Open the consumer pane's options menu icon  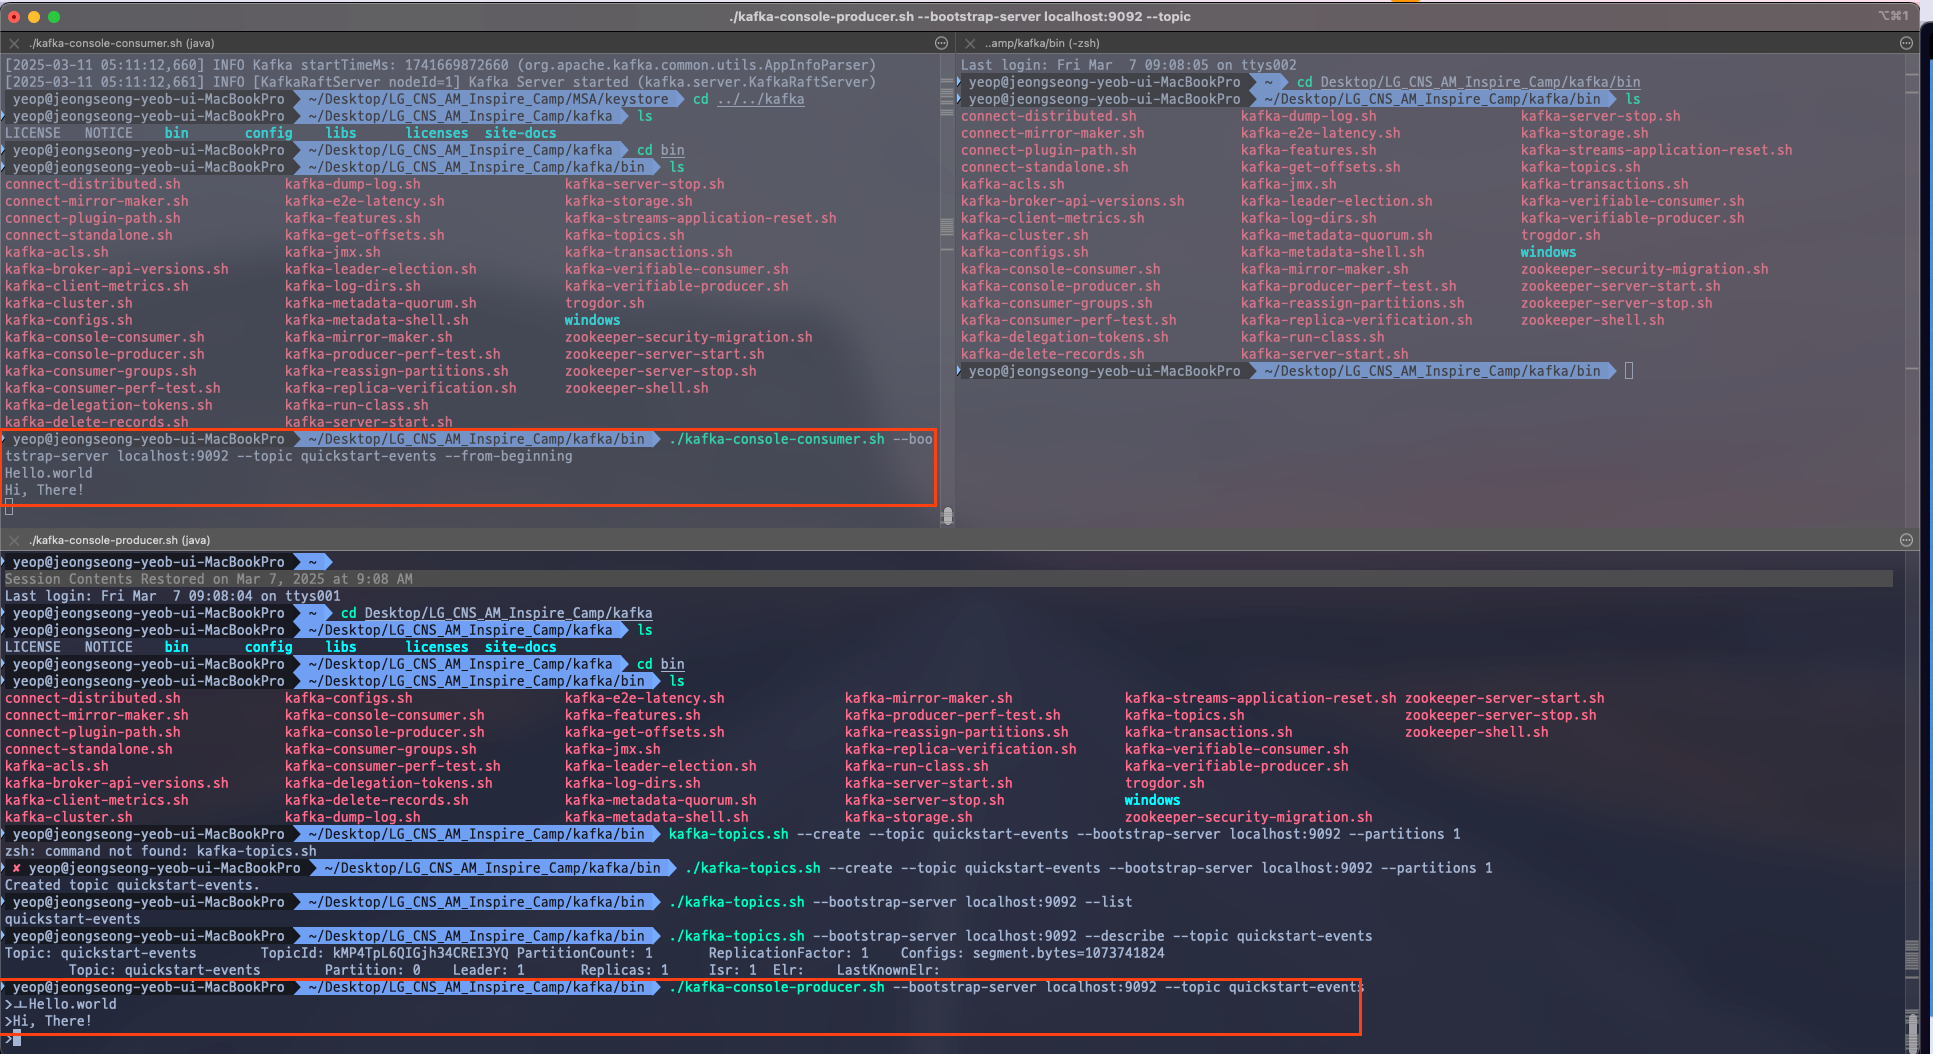pyautogui.click(x=941, y=43)
